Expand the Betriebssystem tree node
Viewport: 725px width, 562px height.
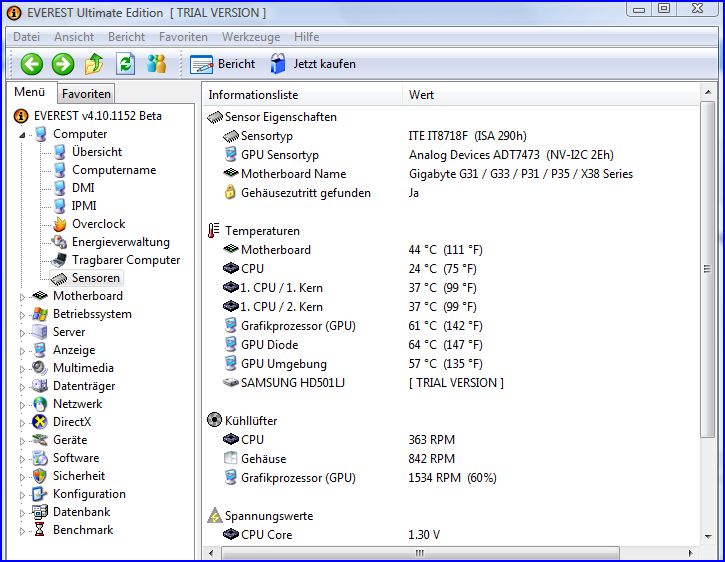22,315
